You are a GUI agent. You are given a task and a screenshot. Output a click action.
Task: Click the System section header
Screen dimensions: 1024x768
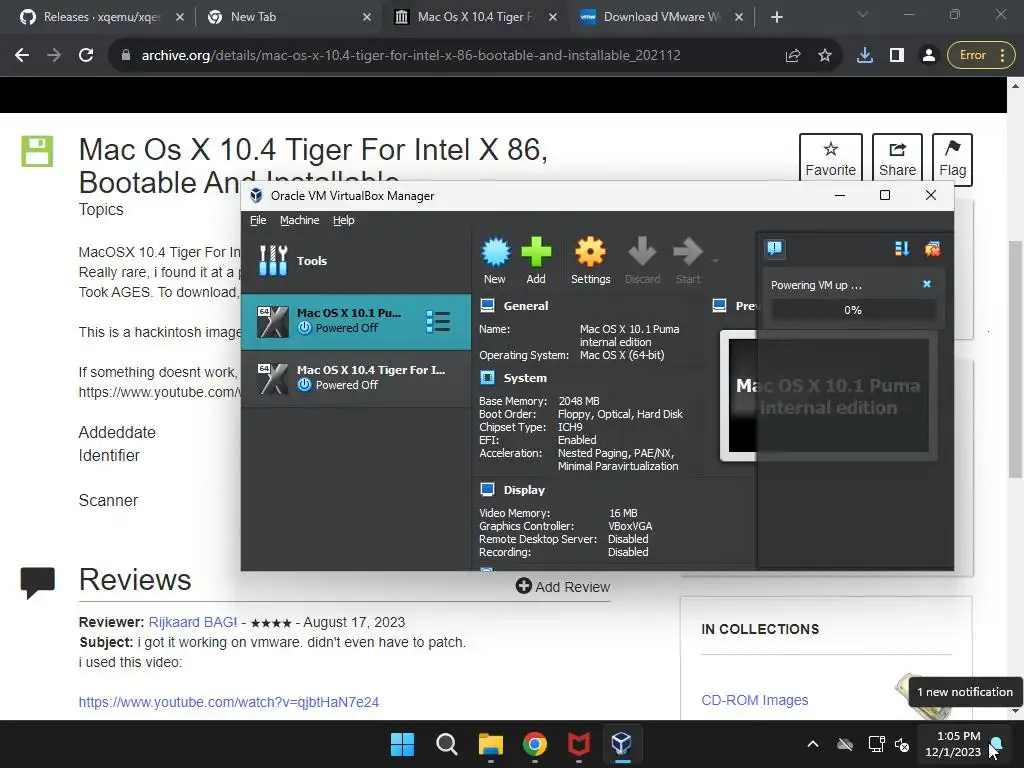pyautogui.click(x=525, y=378)
